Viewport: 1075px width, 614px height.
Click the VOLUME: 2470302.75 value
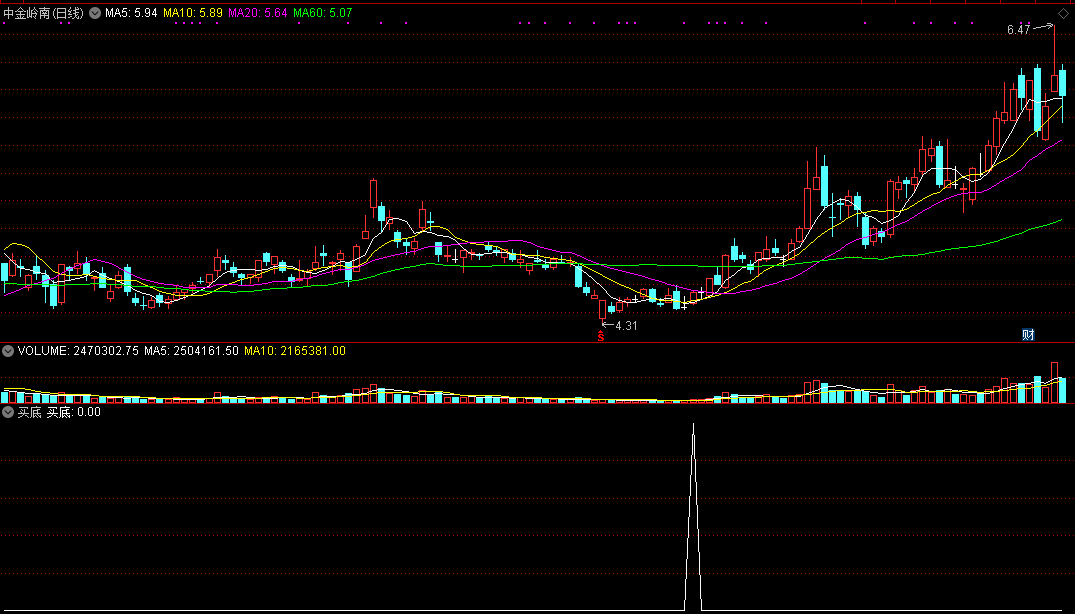click(78, 351)
